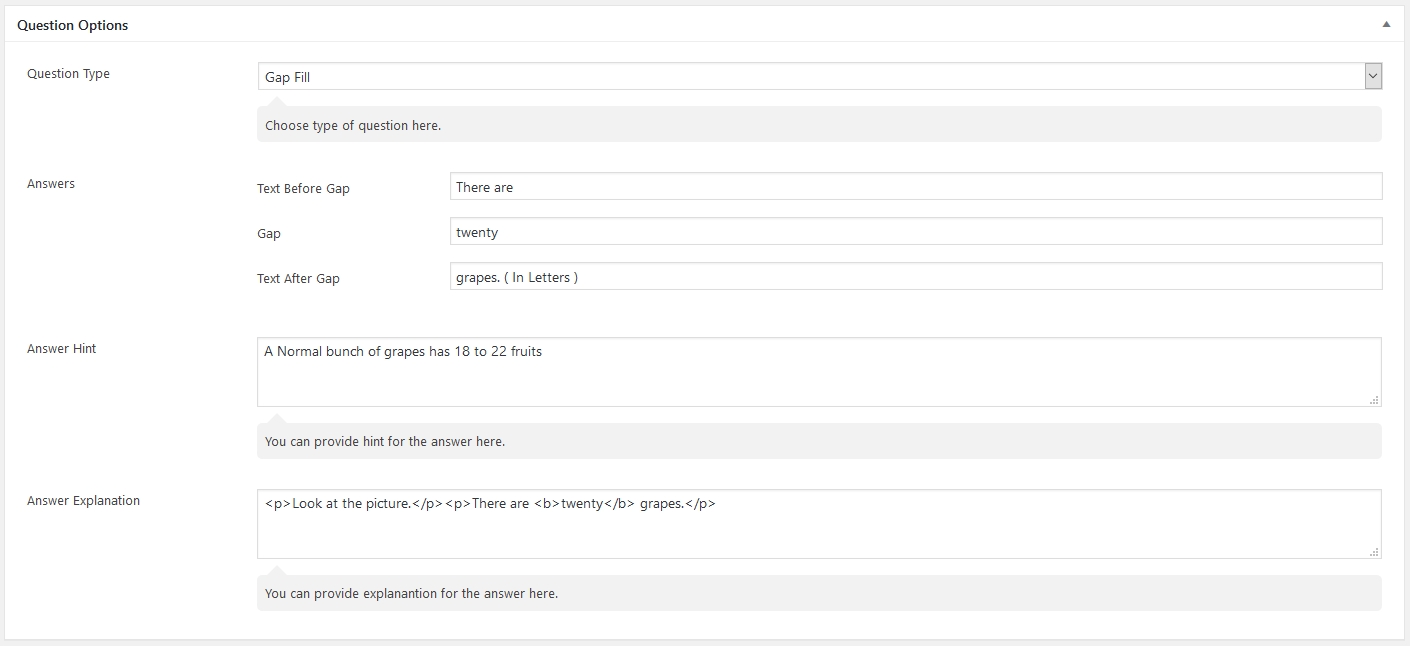The height and width of the screenshot is (646, 1410).
Task: Click the Answer Hint label
Action: 62,348
